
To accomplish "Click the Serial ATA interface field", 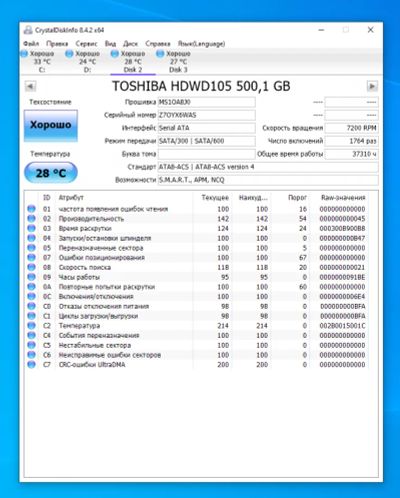I will tap(206, 128).
